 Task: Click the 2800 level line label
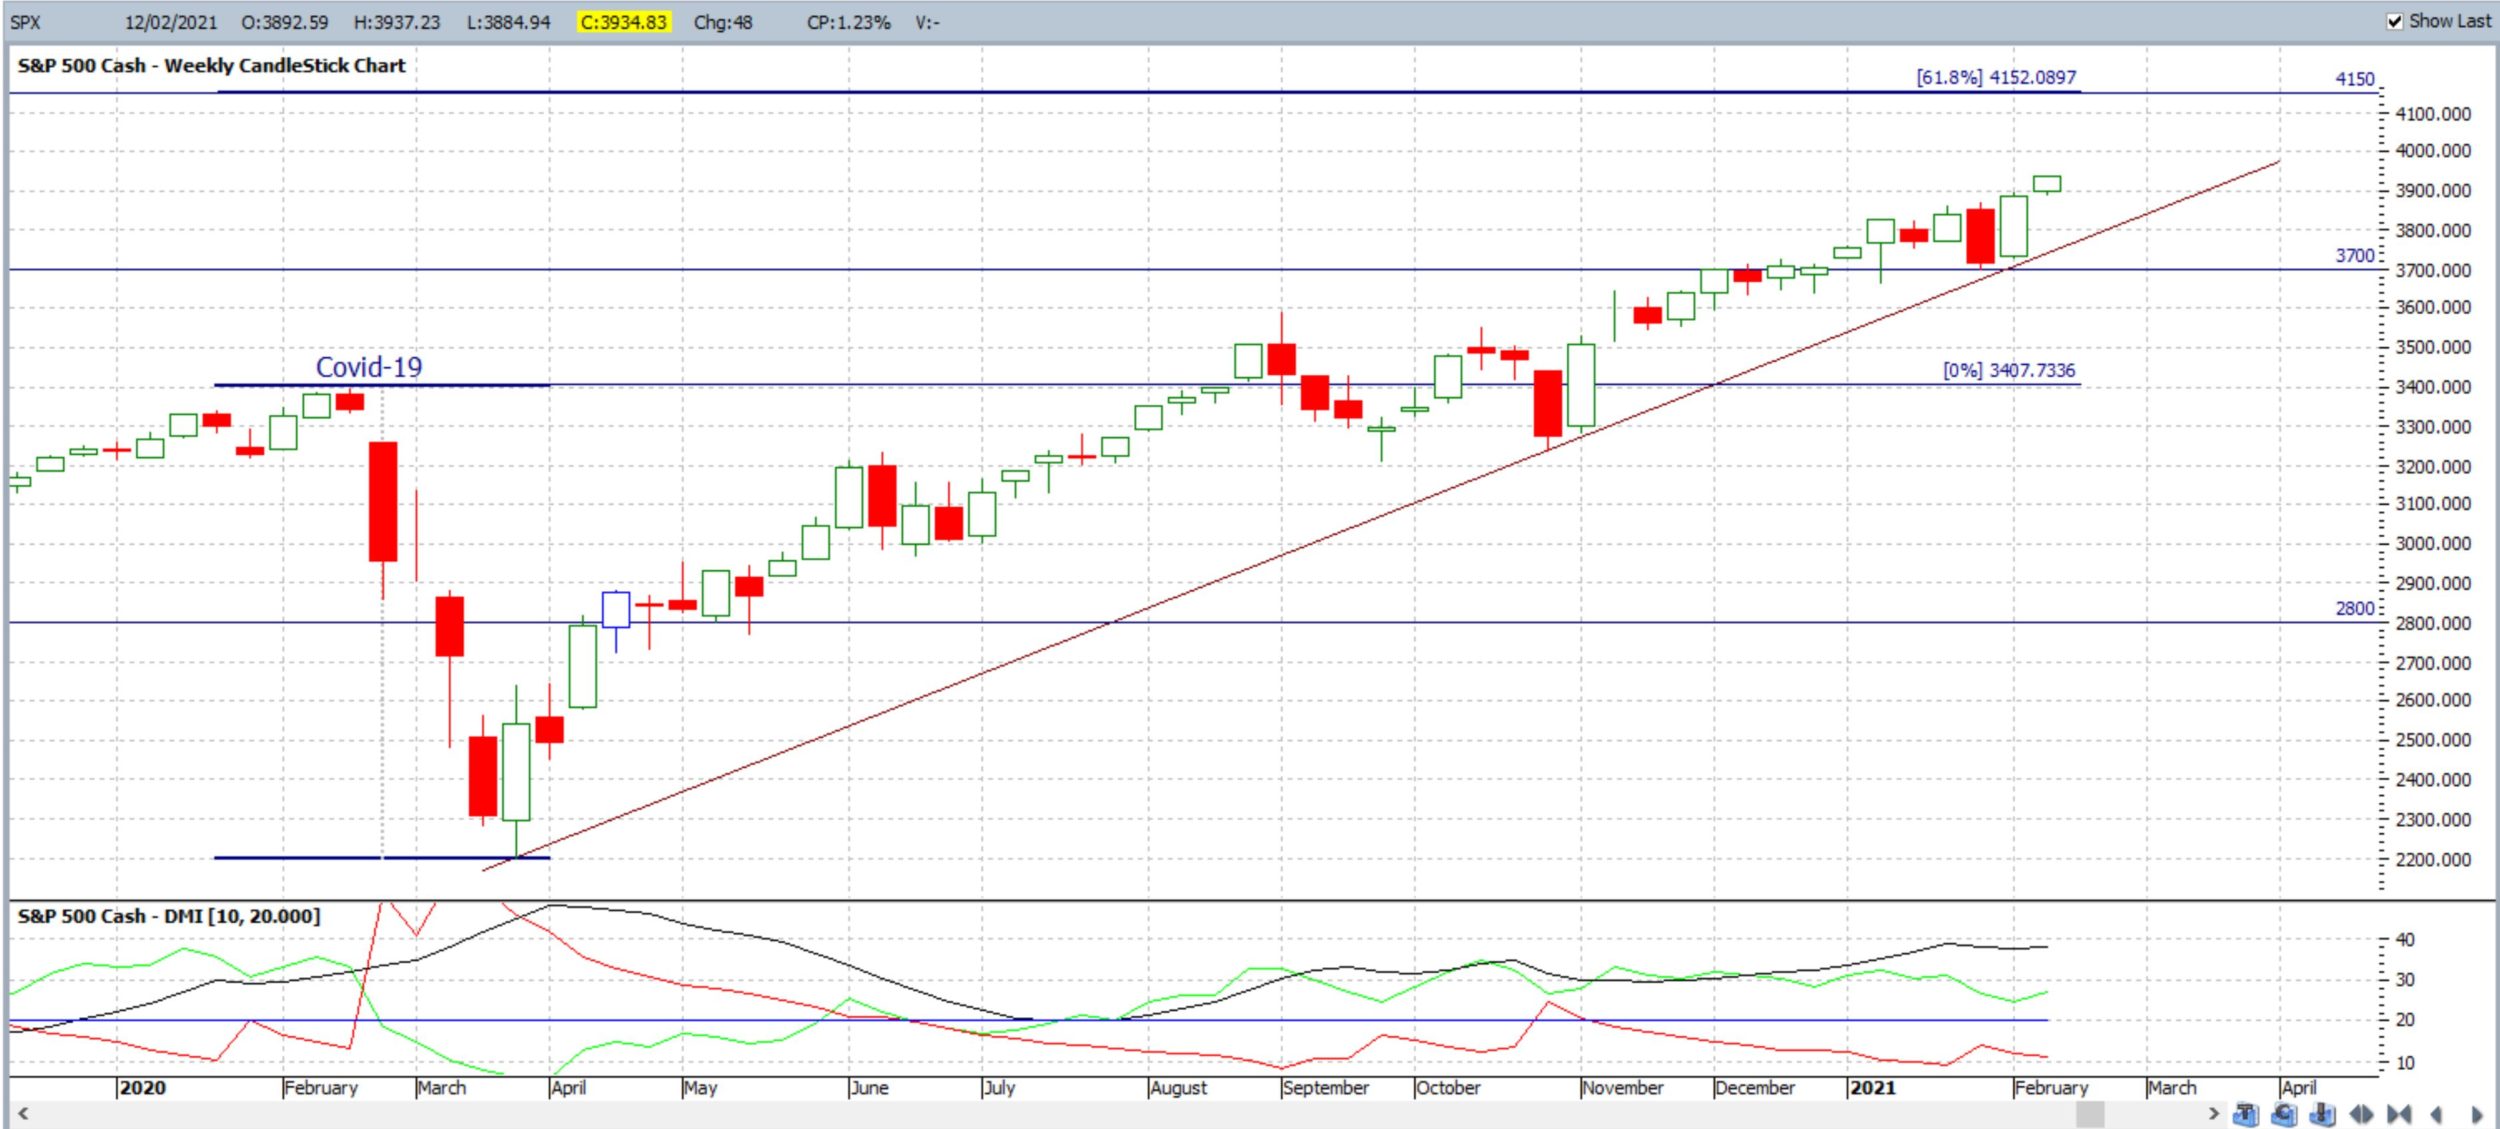pos(2354,608)
